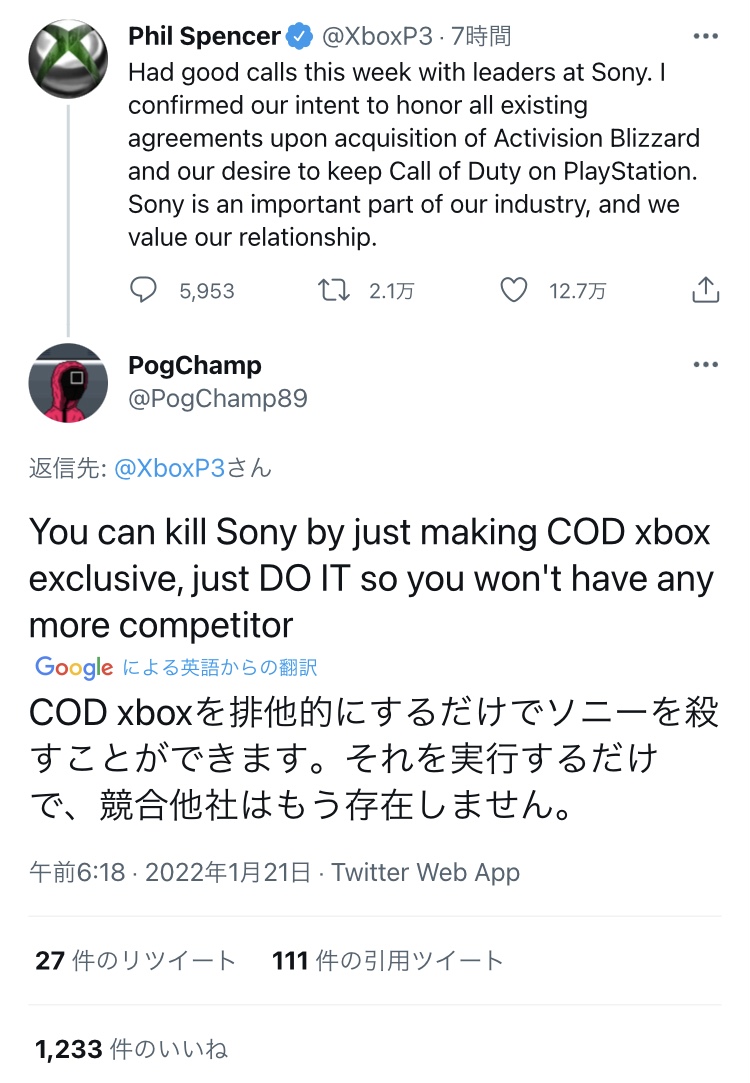750x1083 pixels.
Task: Click the PogChamp display name
Action: 195,366
